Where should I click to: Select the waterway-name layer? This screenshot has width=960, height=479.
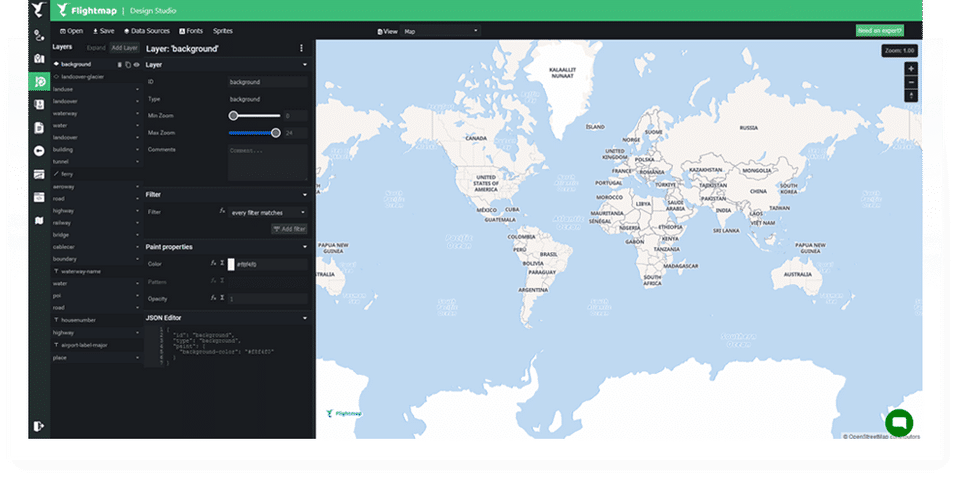96,271
